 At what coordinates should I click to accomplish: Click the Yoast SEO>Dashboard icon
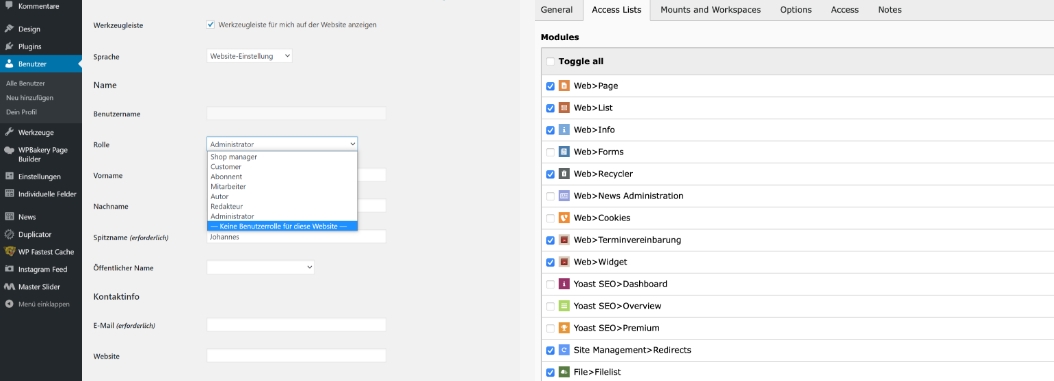tap(565, 284)
